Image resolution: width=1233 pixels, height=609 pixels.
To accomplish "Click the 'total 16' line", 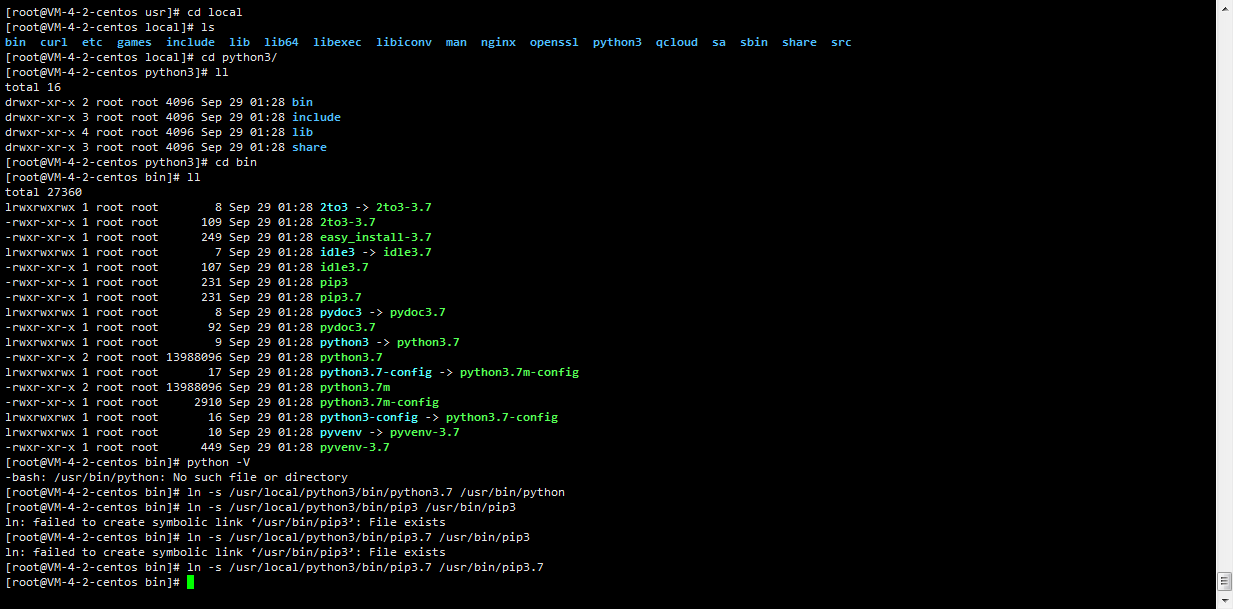I will pyautogui.click(x=33, y=87).
